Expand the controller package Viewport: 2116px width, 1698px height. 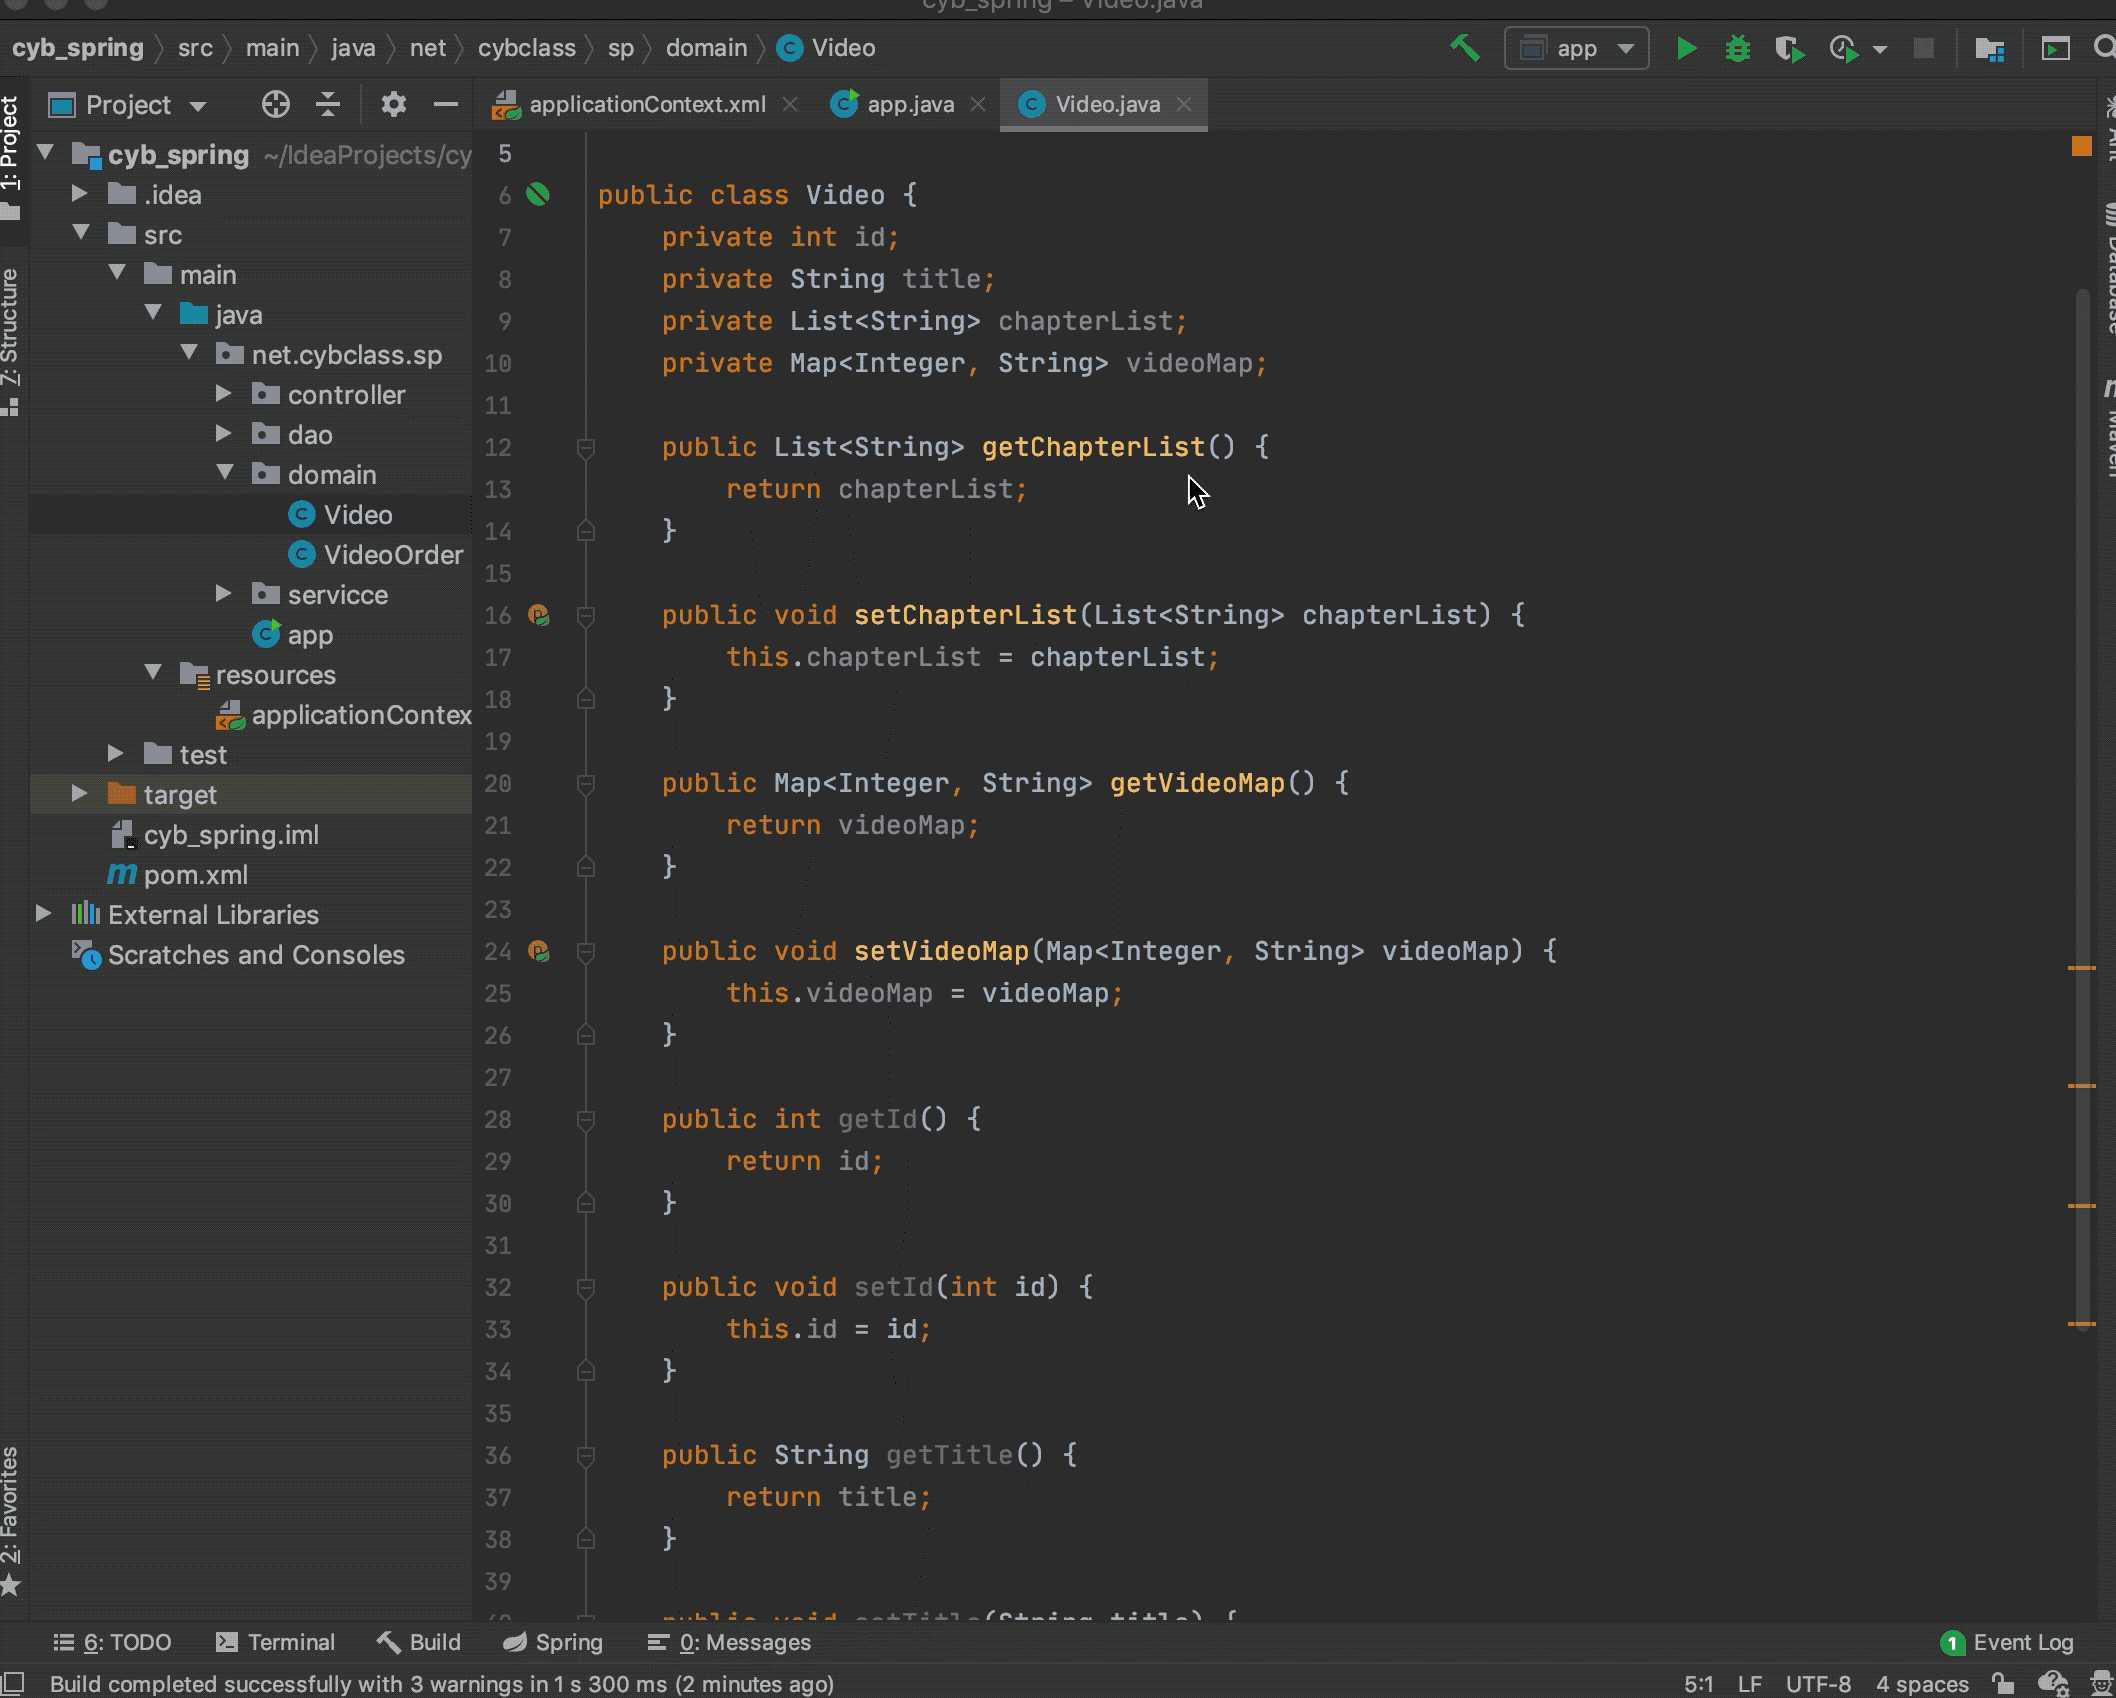pyautogui.click(x=224, y=393)
